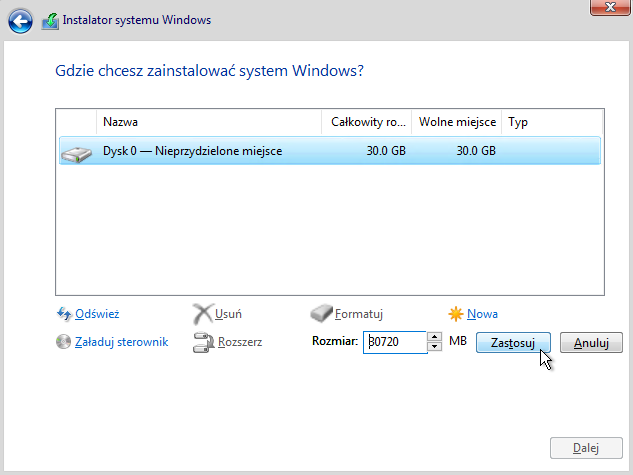Sort by the Nazwa column header

point(209,122)
